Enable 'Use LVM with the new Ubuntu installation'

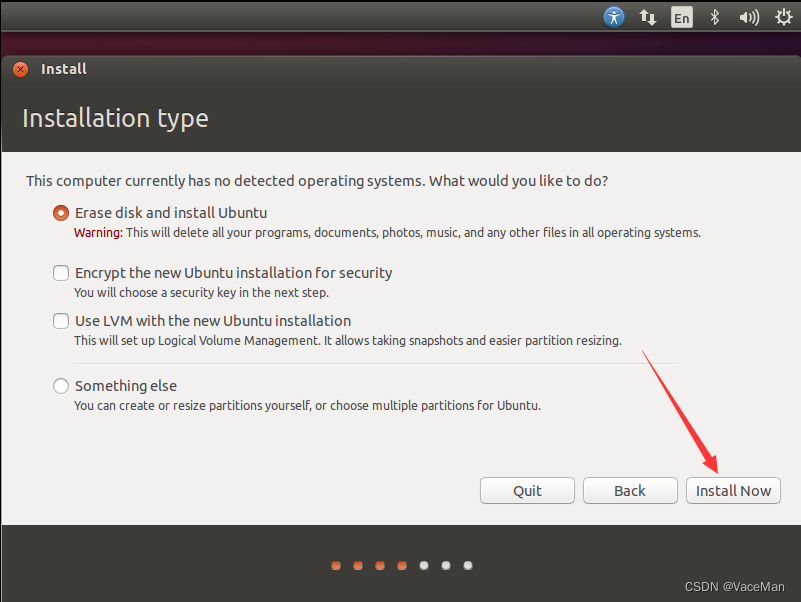[x=60, y=321]
